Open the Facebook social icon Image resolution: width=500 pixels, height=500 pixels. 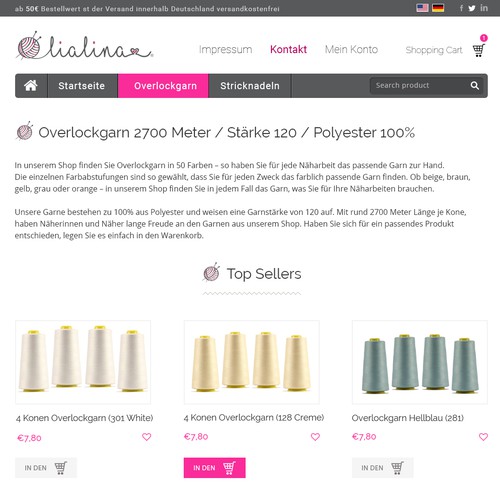click(x=461, y=8)
